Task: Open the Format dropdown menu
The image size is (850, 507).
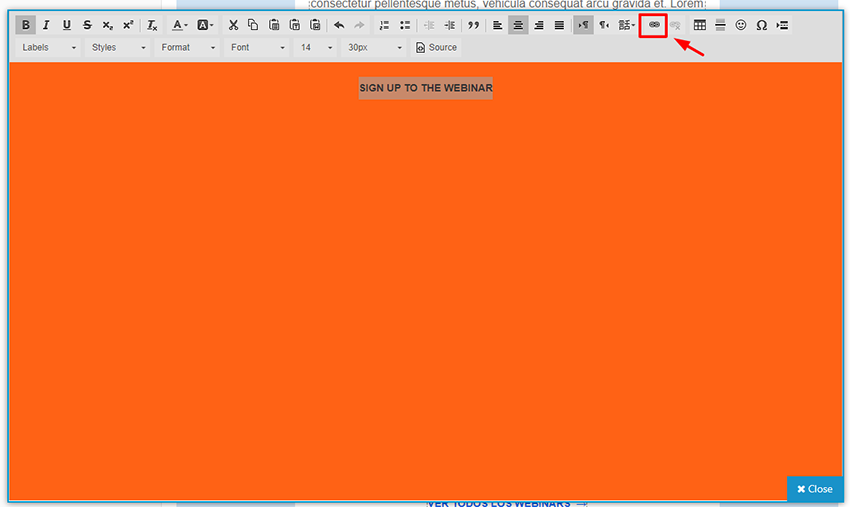Action: (188, 47)
